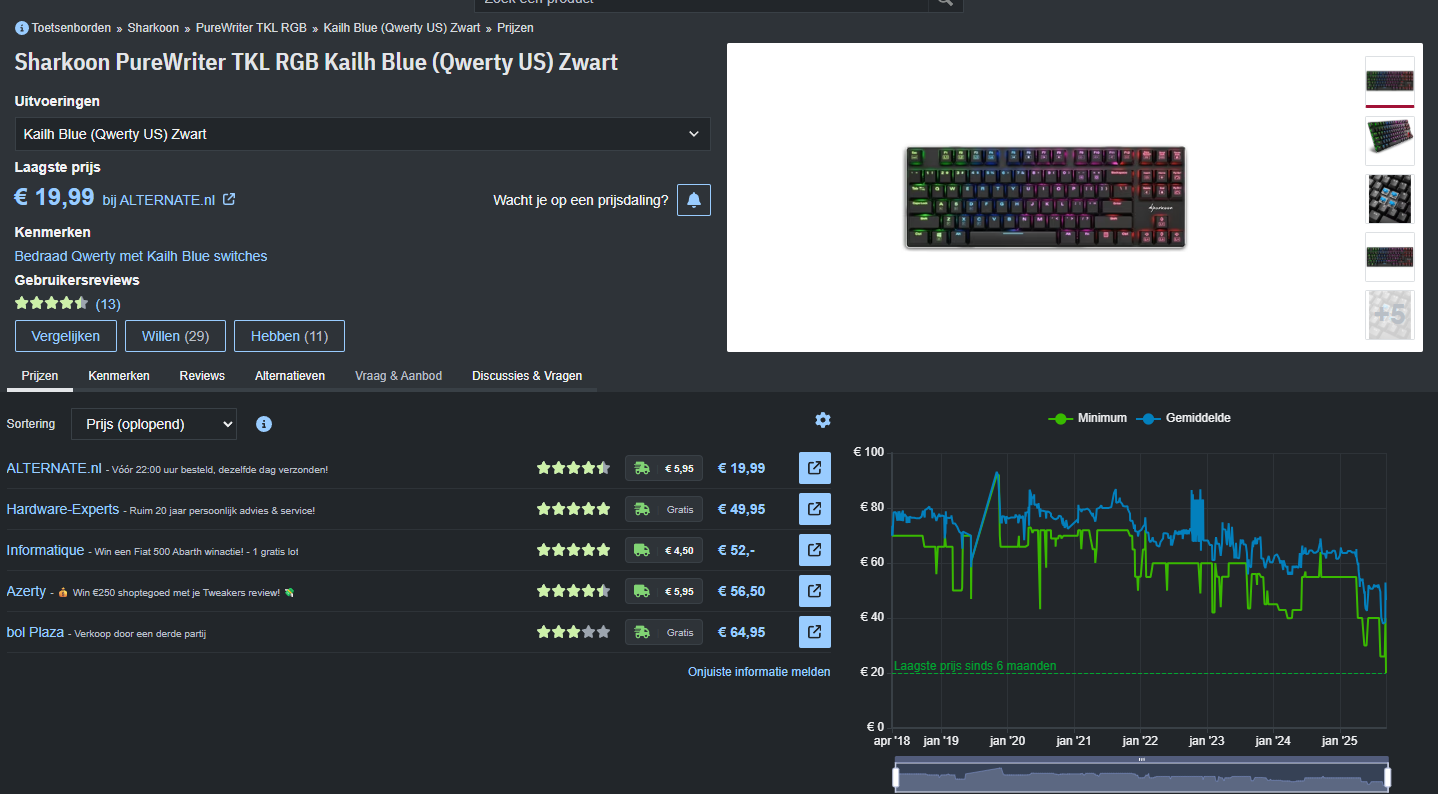Switch to the Kenmerken tab
The width and height of the screenshot is (1438, 794).
(x=119, y=376)
